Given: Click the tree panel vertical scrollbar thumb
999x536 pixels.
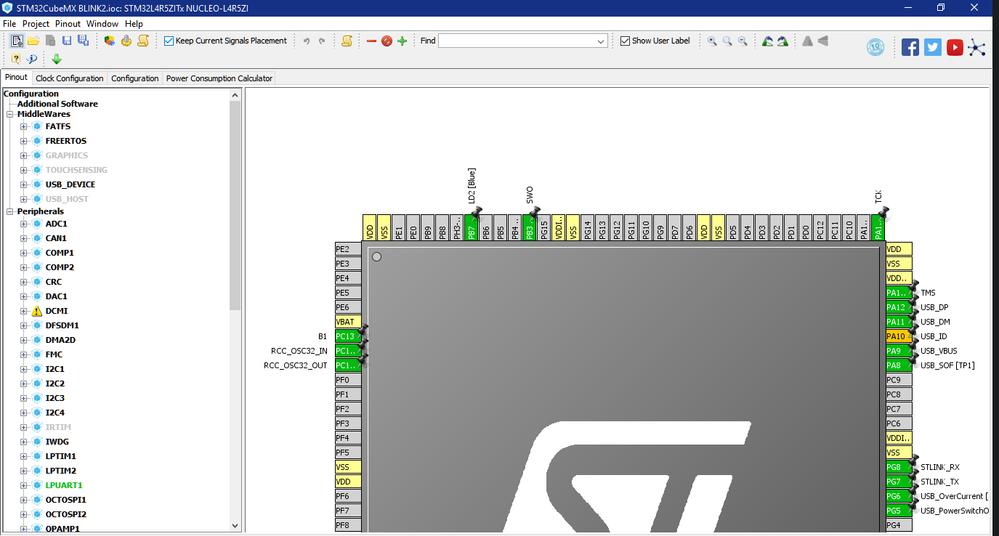Looking at the screenshot, I should tap(235, 206).
